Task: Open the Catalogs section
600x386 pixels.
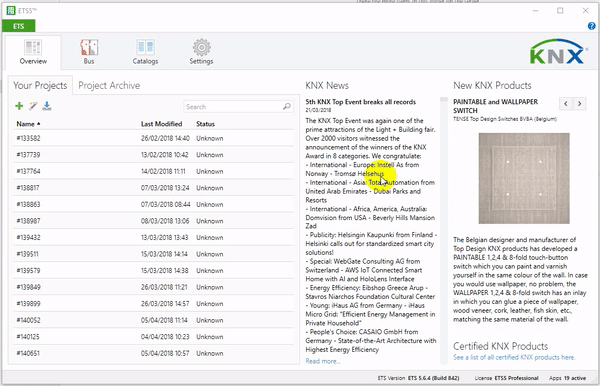Action: coord(145,52)
